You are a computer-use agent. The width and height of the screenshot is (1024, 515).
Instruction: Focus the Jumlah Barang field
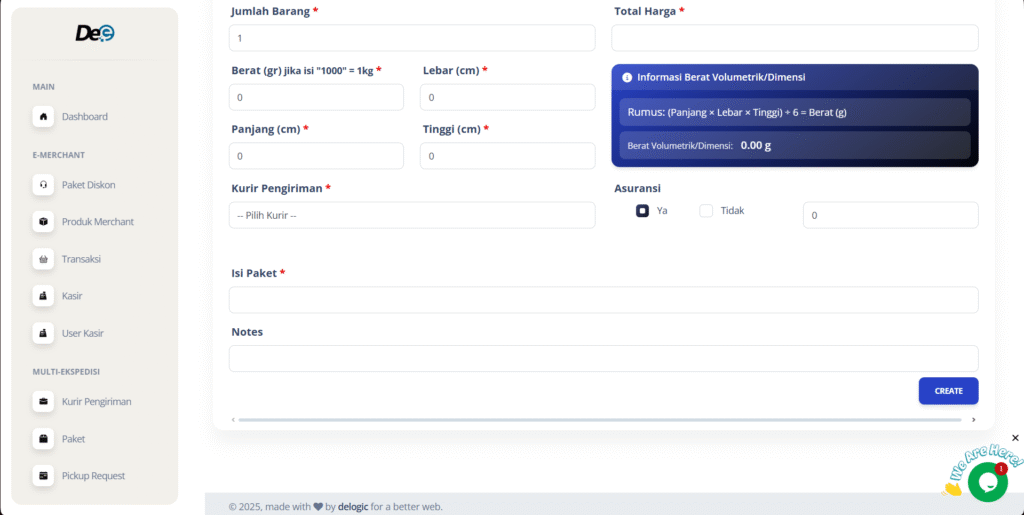pos(412,38)
